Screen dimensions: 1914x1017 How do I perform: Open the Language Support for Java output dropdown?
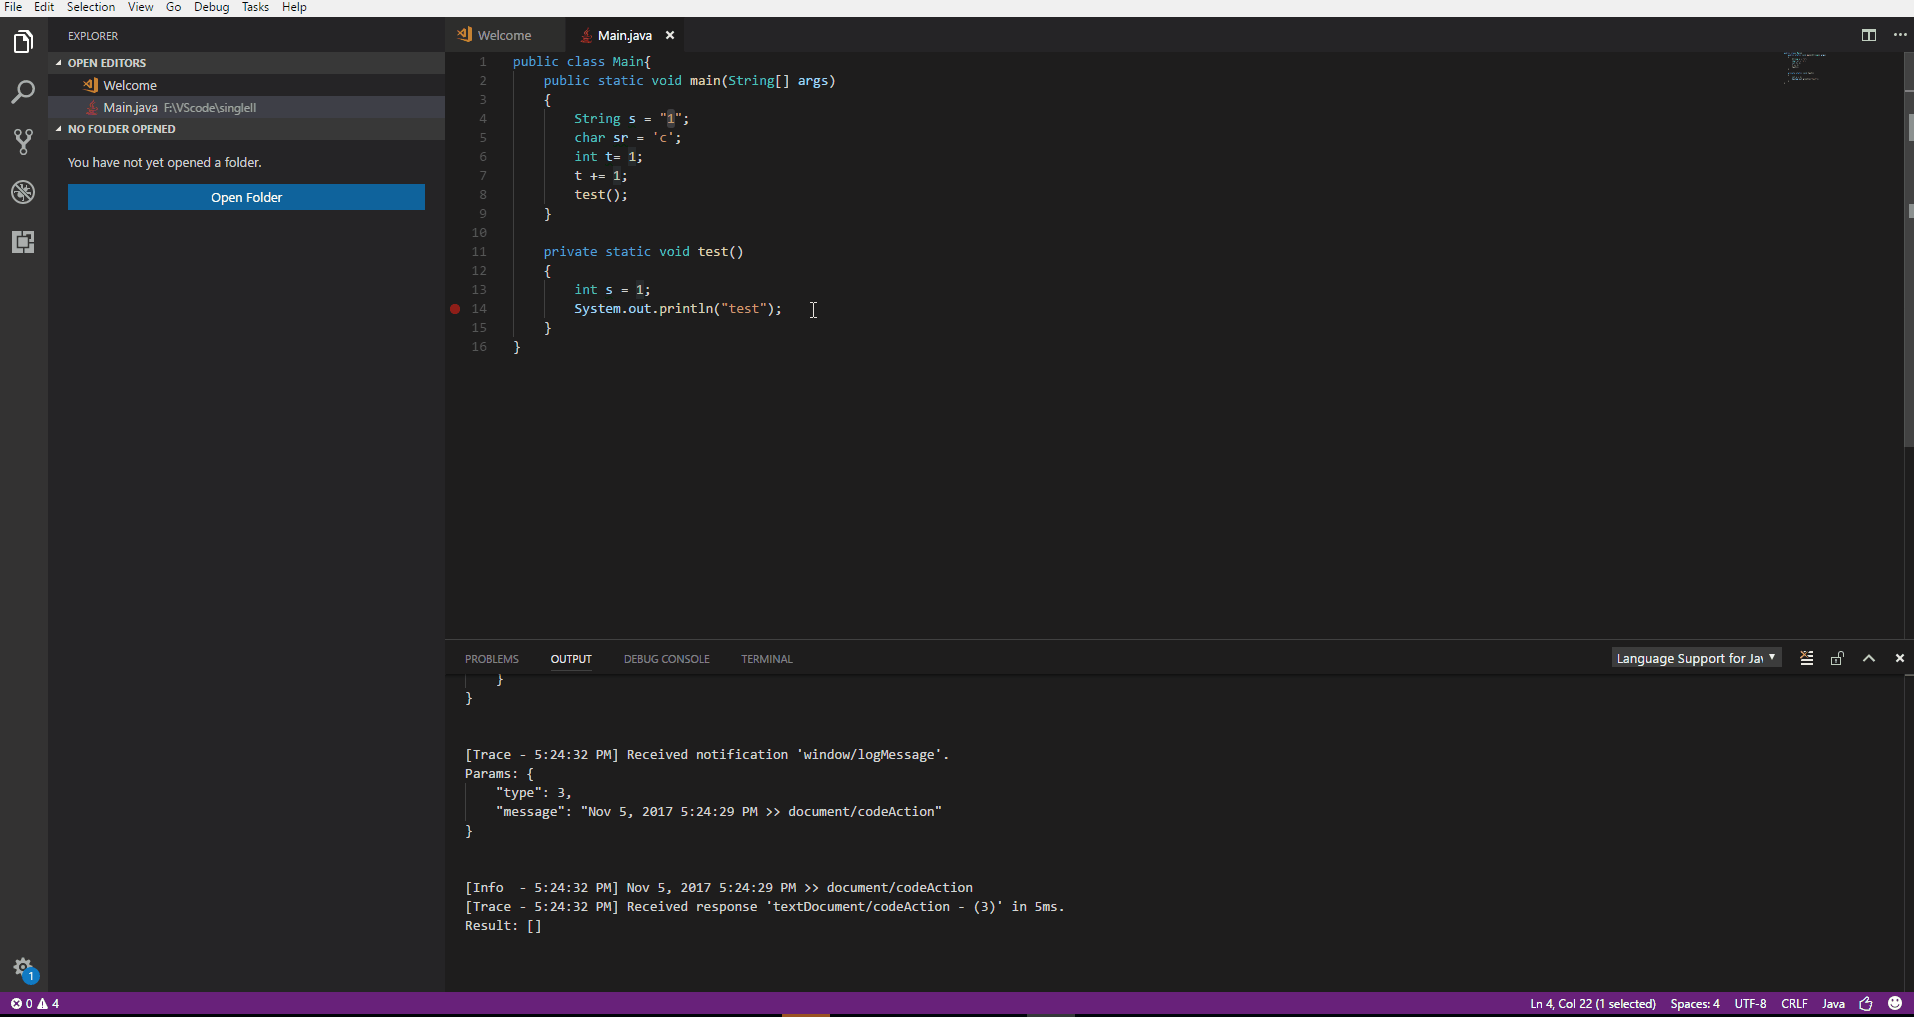1695,658
